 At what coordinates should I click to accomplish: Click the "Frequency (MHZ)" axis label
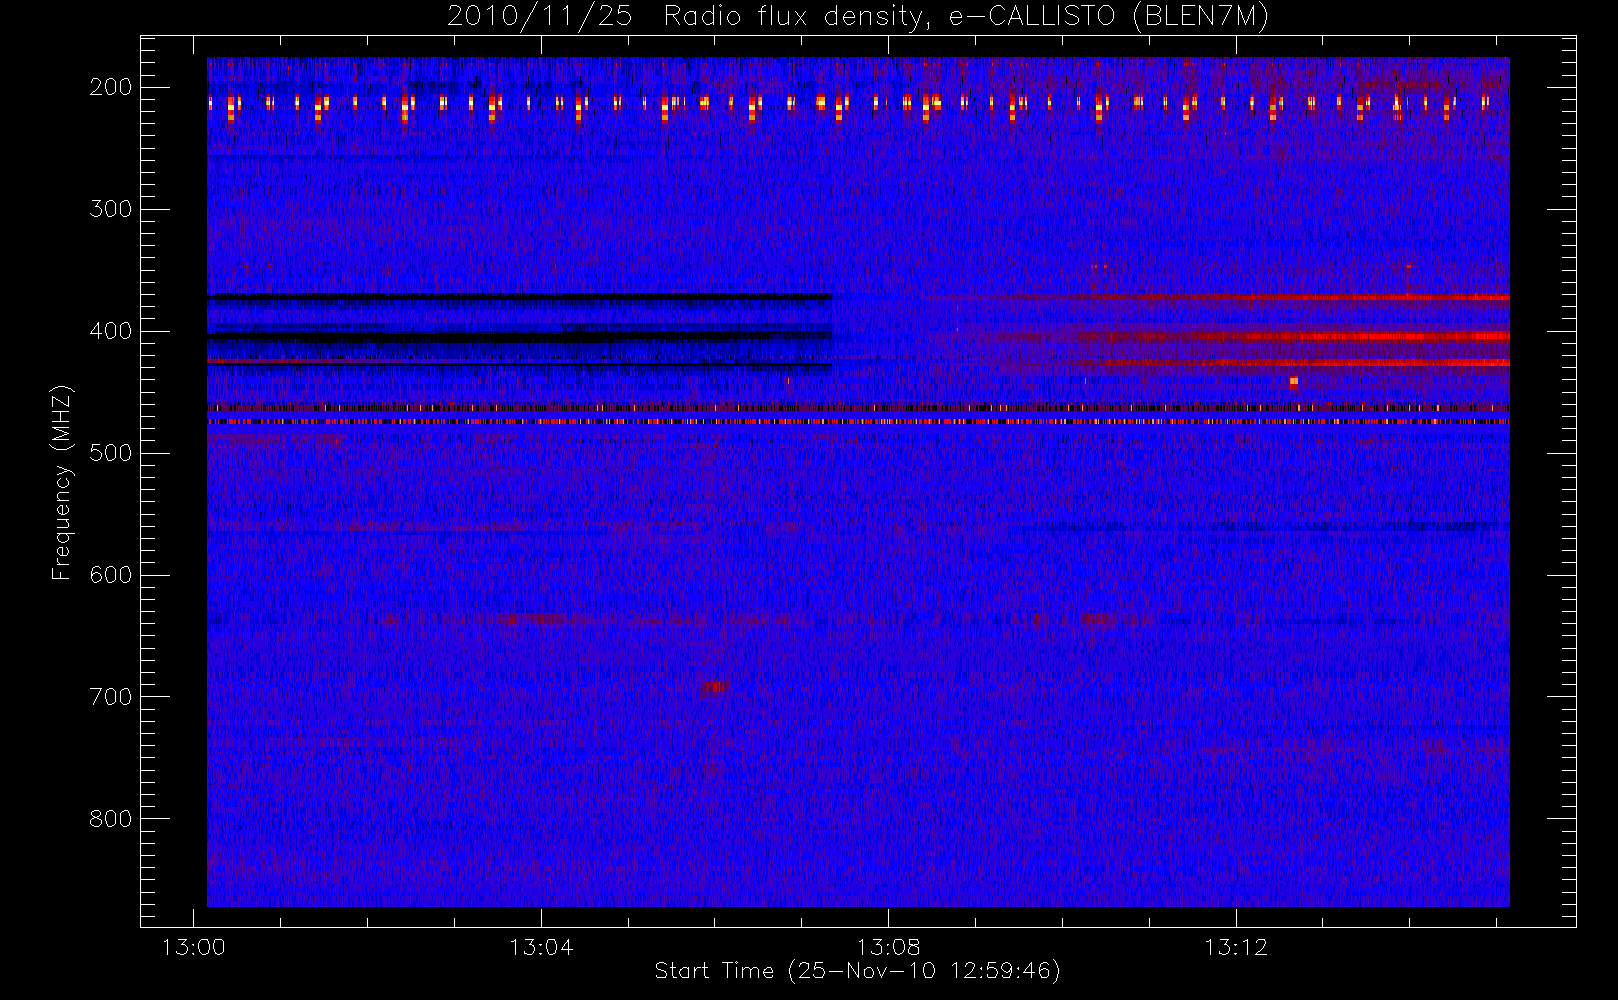click(x=62, y=482)
